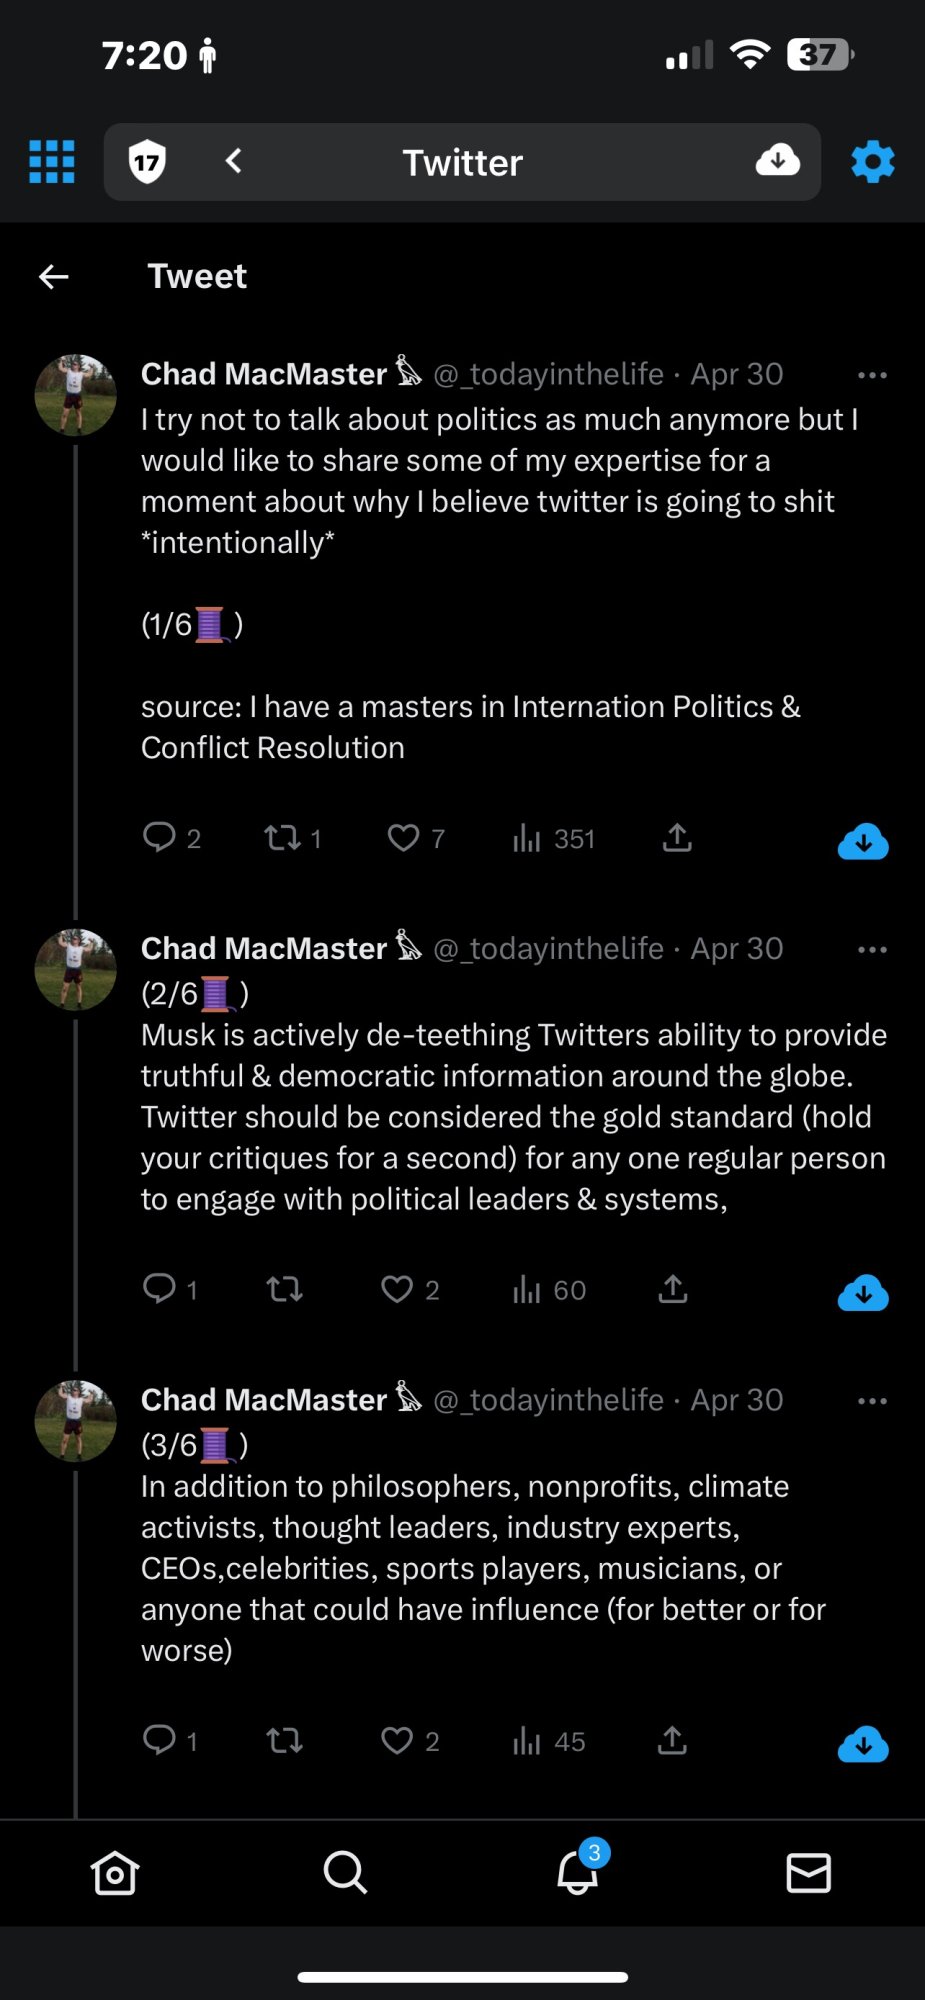The image size is (925, 2000).
Task: Like the first tweet with 7 likes
Action: point(404,838)
